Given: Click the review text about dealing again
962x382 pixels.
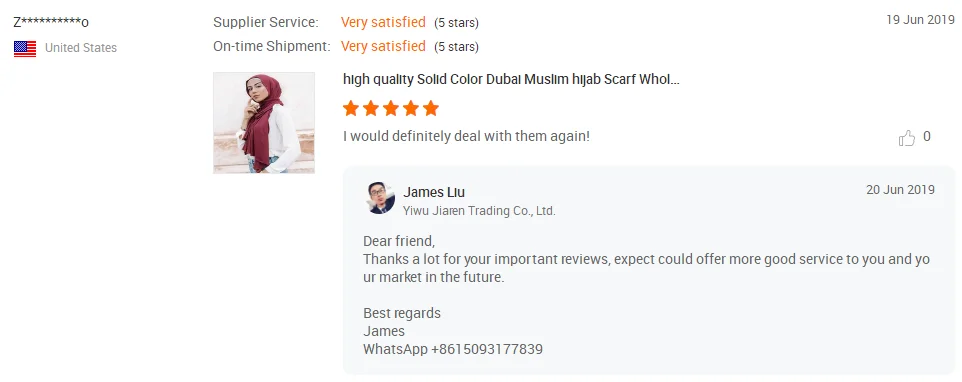Looking at the screenshot, I should coord(466,136).
